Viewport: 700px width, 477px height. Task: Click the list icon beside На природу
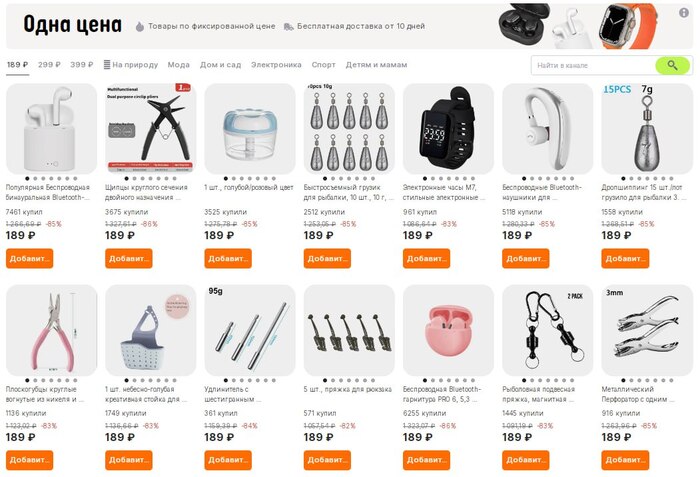coord(107,65)
